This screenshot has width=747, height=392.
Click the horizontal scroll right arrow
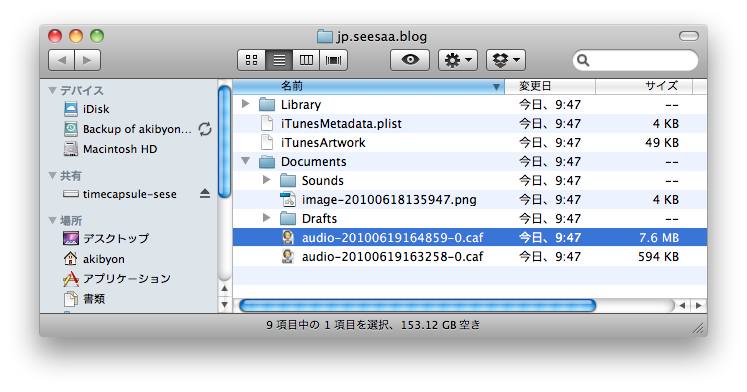pos(698,305)
